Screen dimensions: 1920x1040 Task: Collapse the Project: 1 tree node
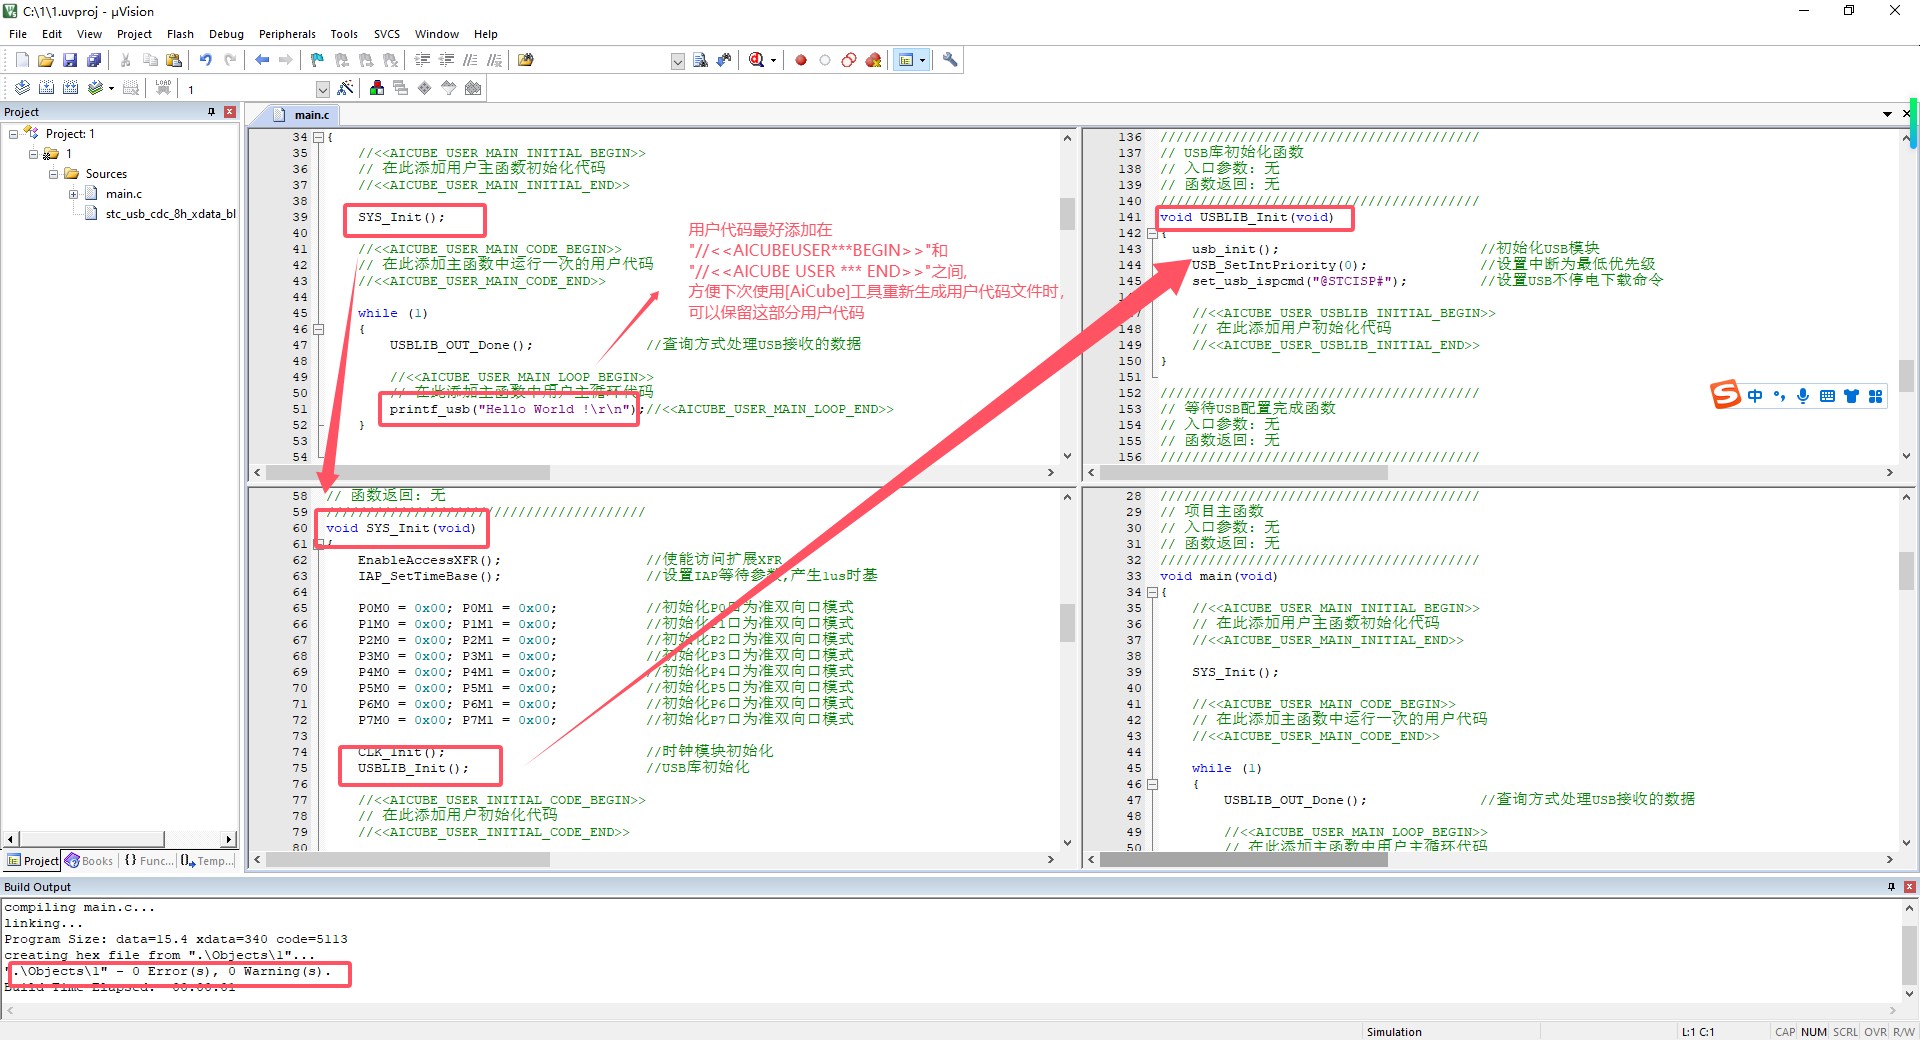(13, 134)
